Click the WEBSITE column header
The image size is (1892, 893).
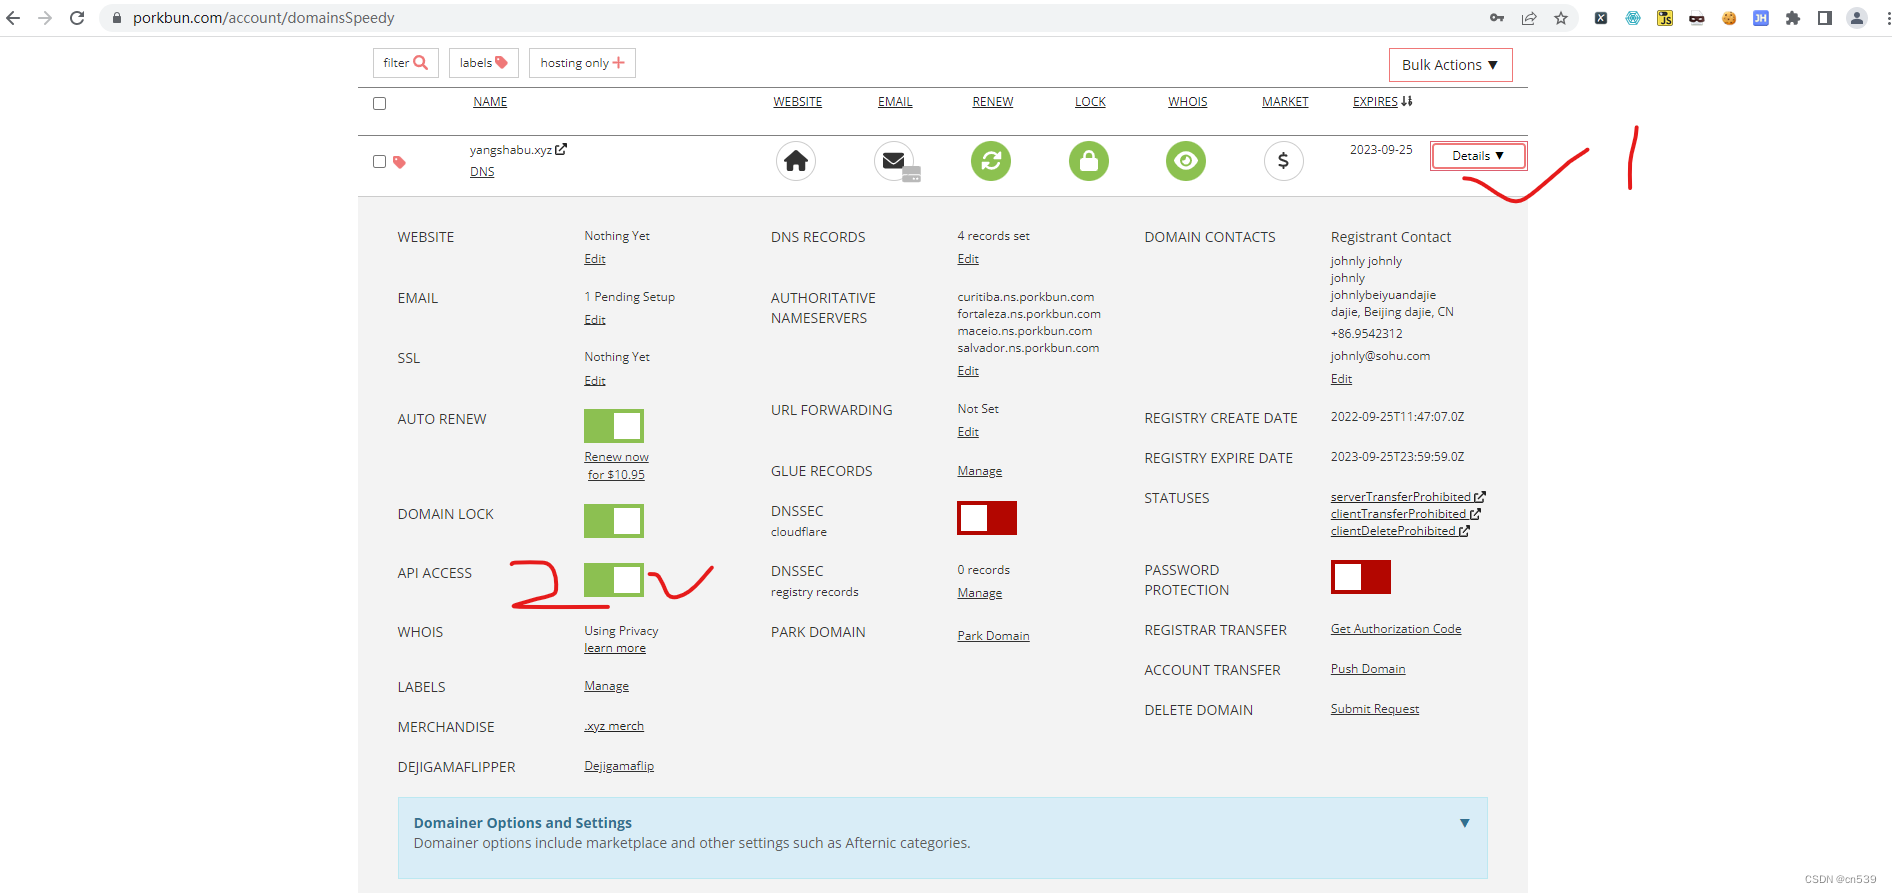(x=798, y=102)
